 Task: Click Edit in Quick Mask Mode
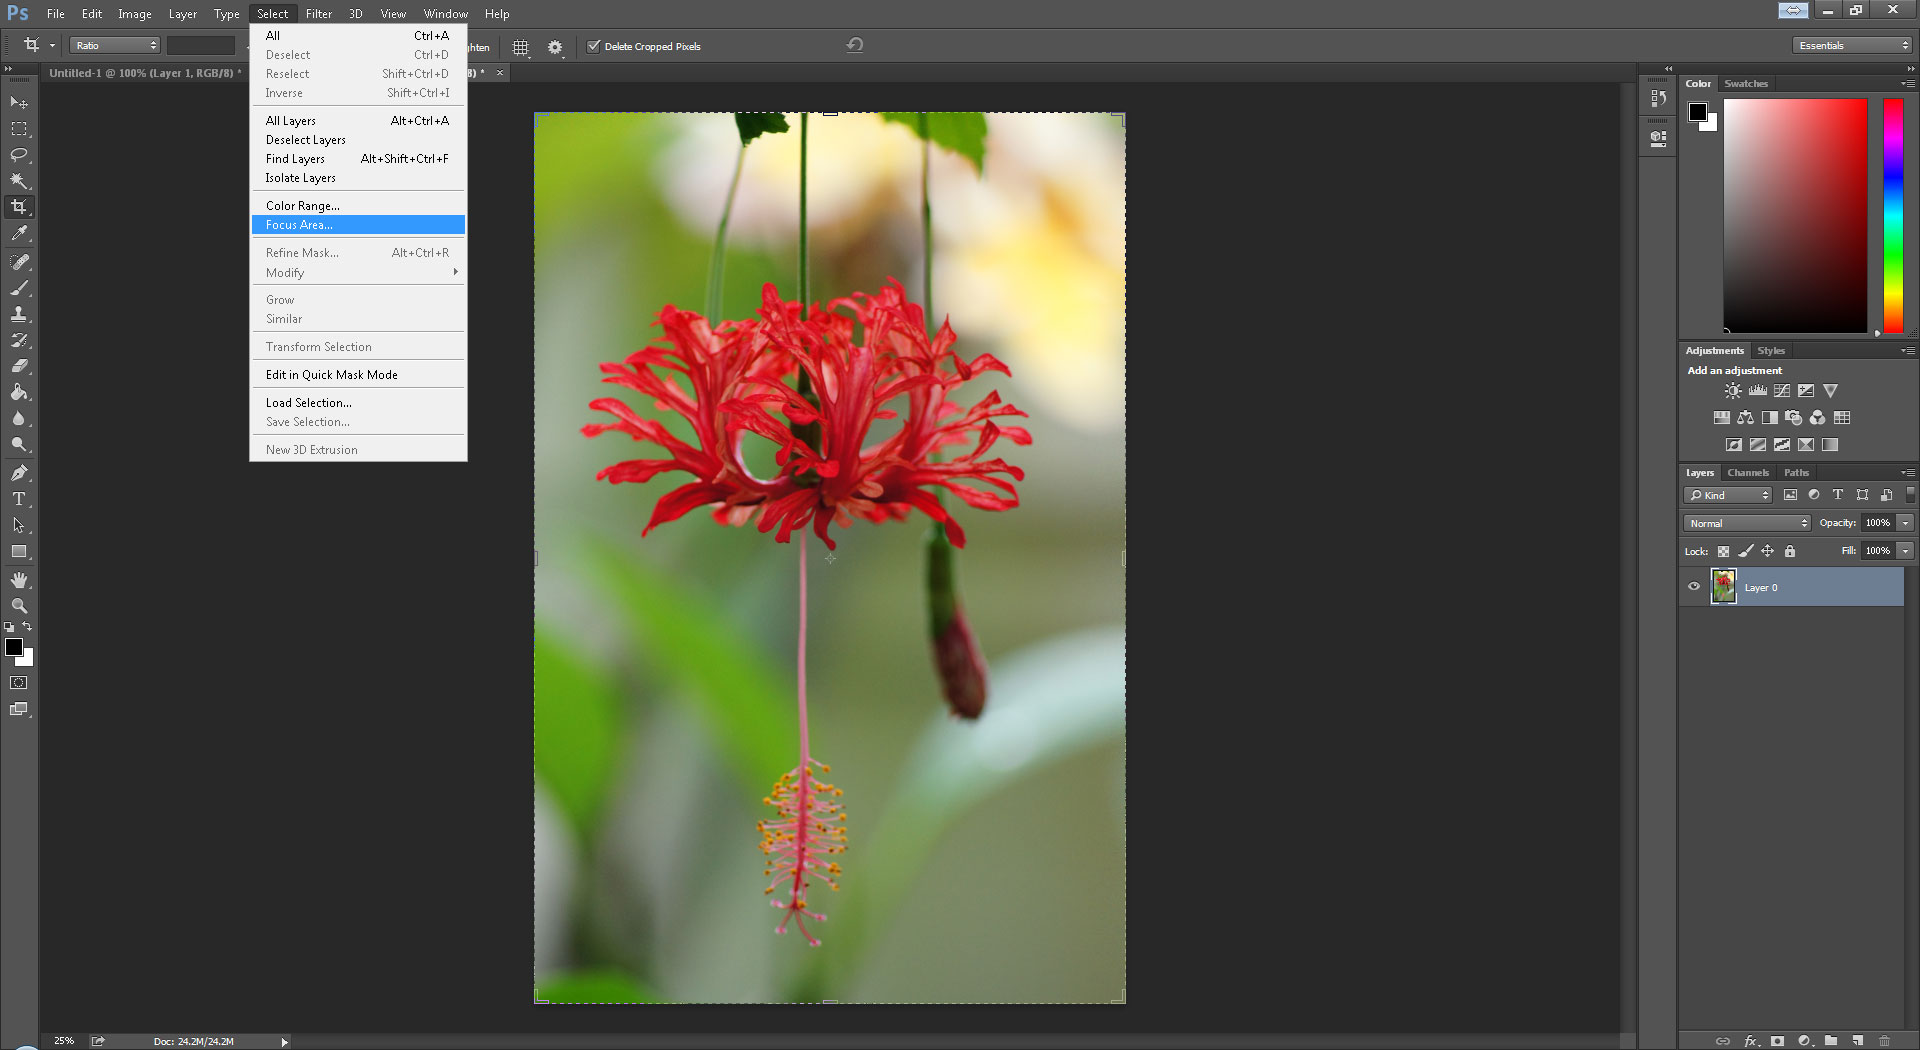coord(332,375)
